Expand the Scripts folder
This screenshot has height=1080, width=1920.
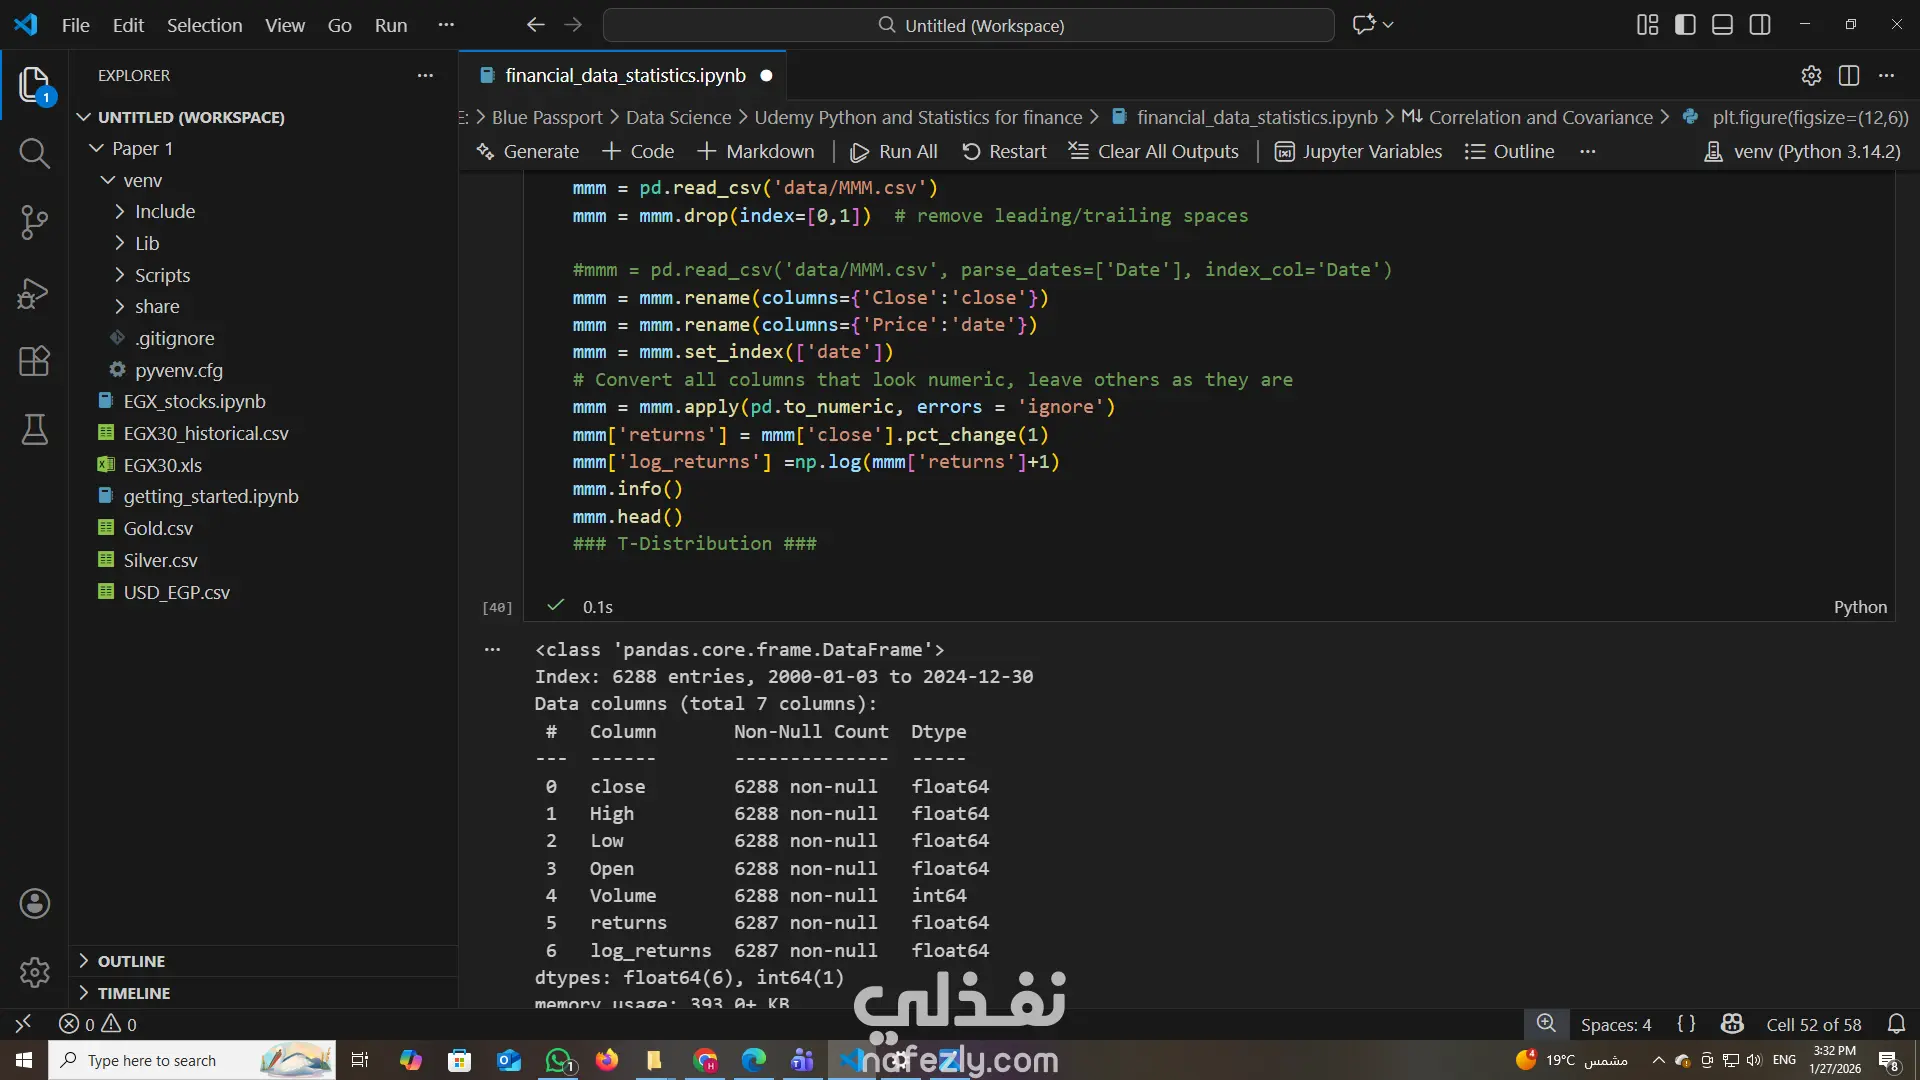coord(162,275)
